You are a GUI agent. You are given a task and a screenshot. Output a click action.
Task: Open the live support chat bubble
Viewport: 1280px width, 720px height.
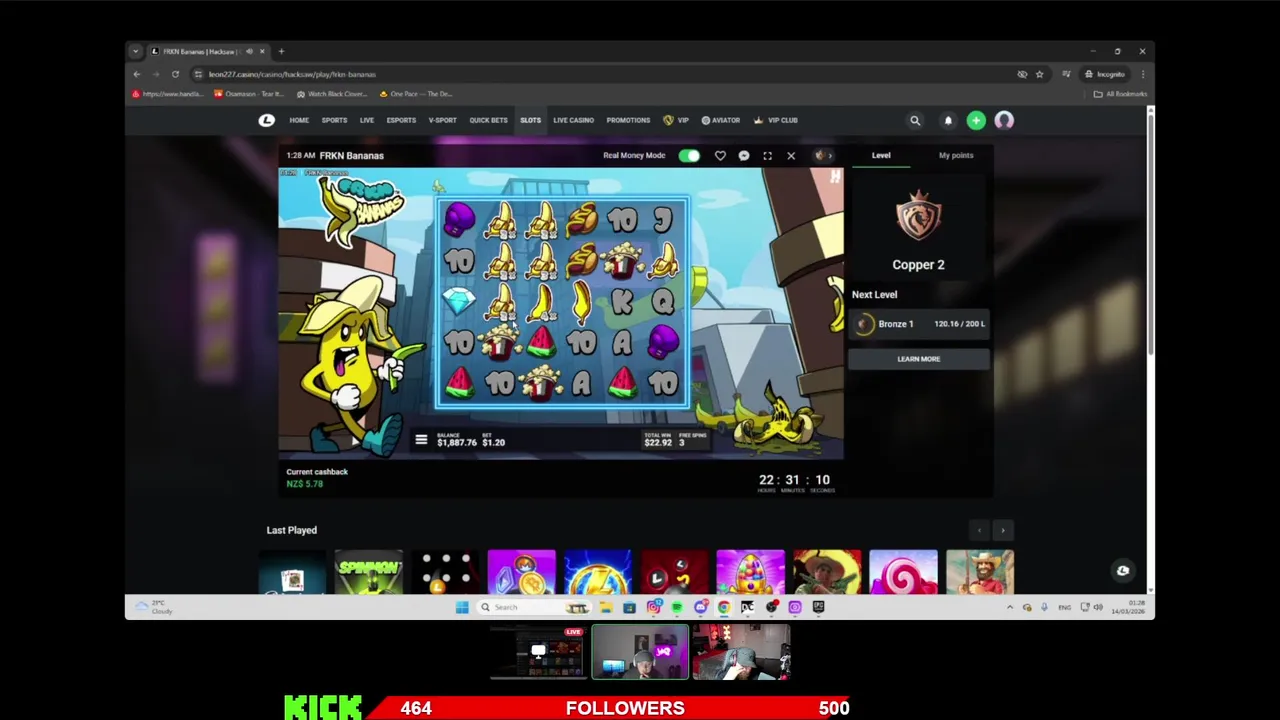(x=1123, y=571)
